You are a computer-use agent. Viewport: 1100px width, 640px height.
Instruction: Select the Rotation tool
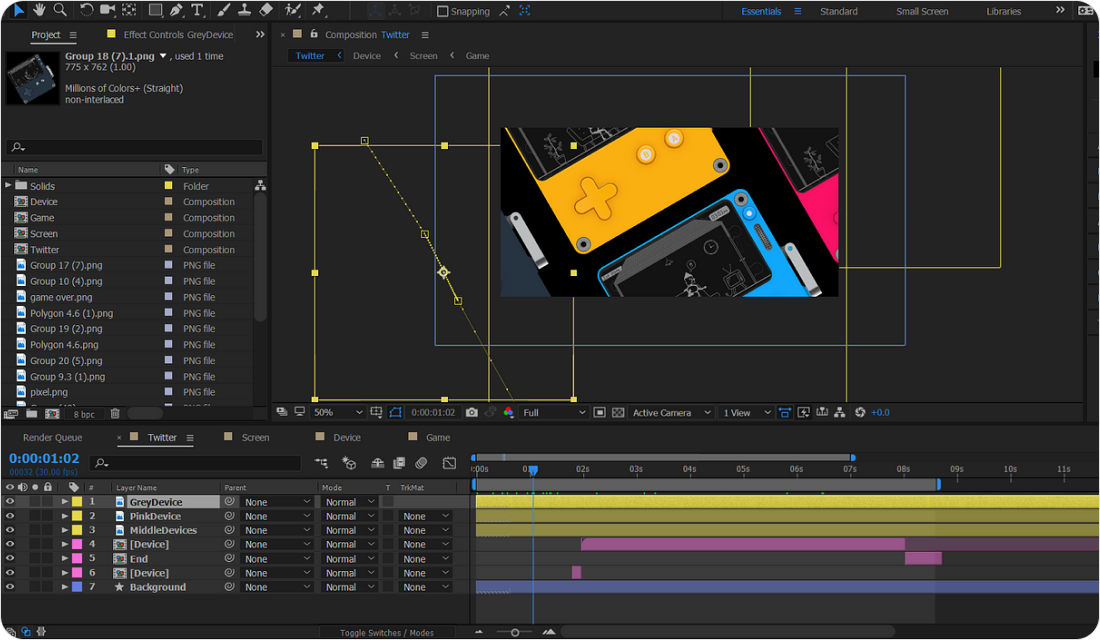[86, 10]
